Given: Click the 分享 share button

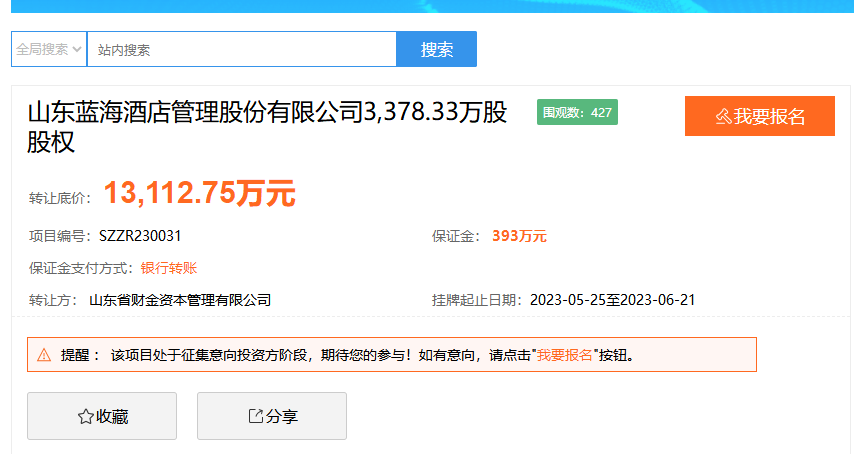Looking at the screenshot, I should (272, 416).
